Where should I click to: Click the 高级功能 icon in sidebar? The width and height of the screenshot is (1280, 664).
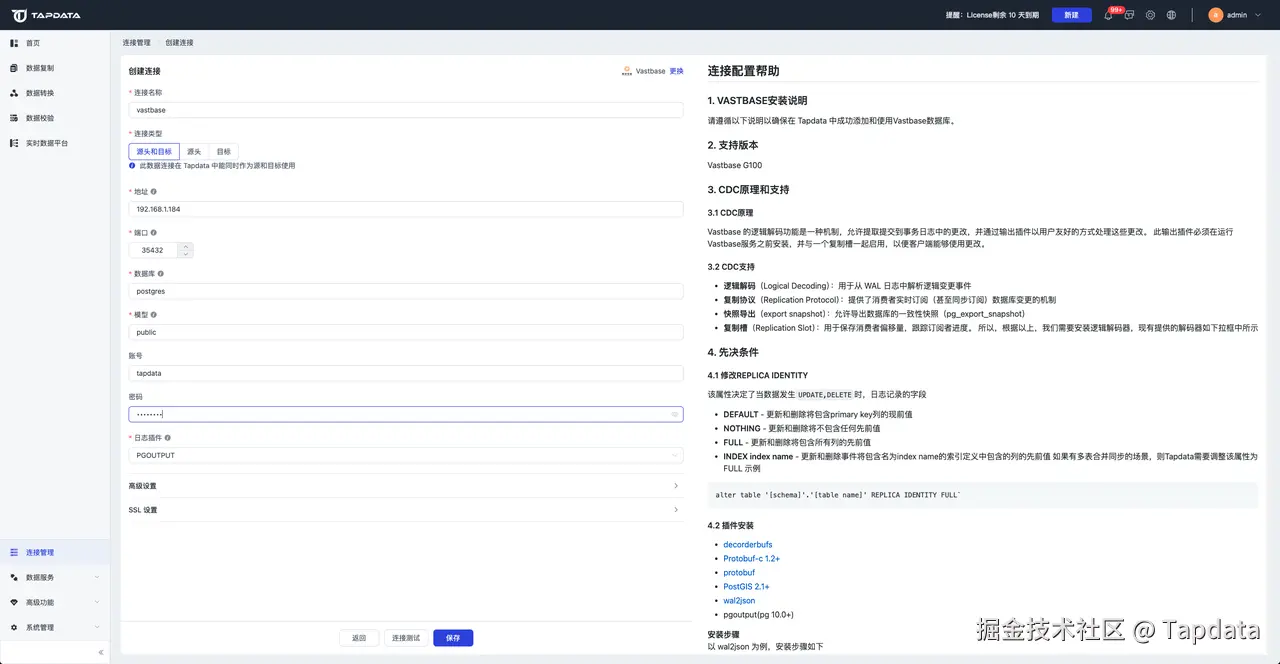point(14,602)
